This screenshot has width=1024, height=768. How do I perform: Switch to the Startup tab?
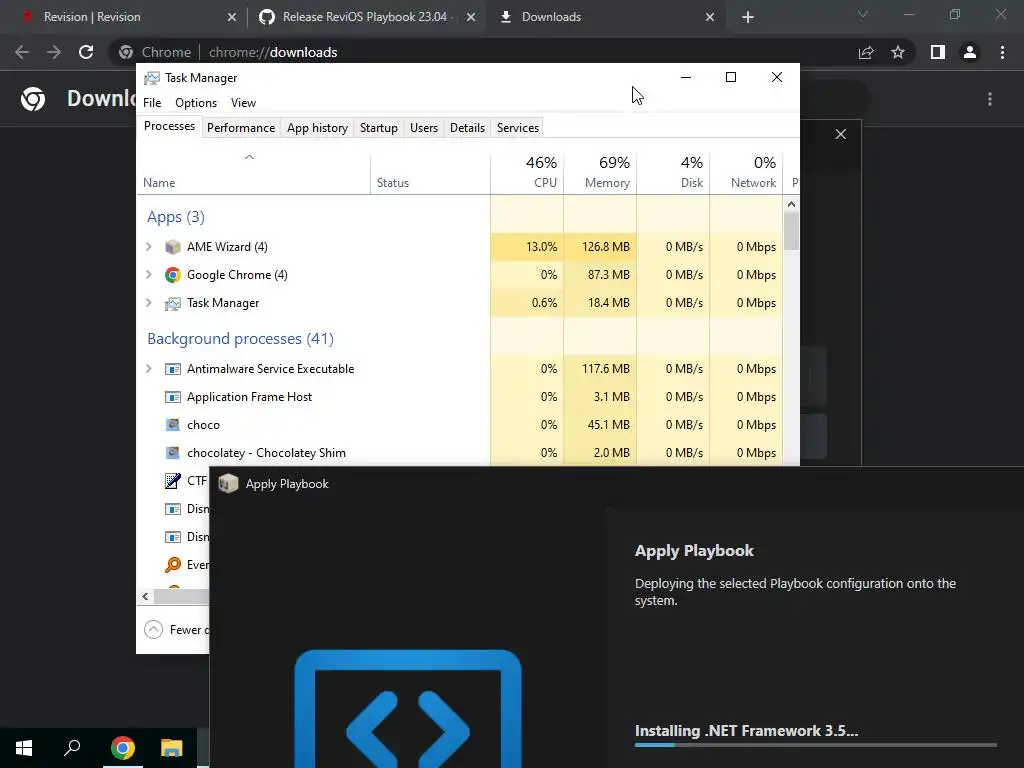(379, 128)
